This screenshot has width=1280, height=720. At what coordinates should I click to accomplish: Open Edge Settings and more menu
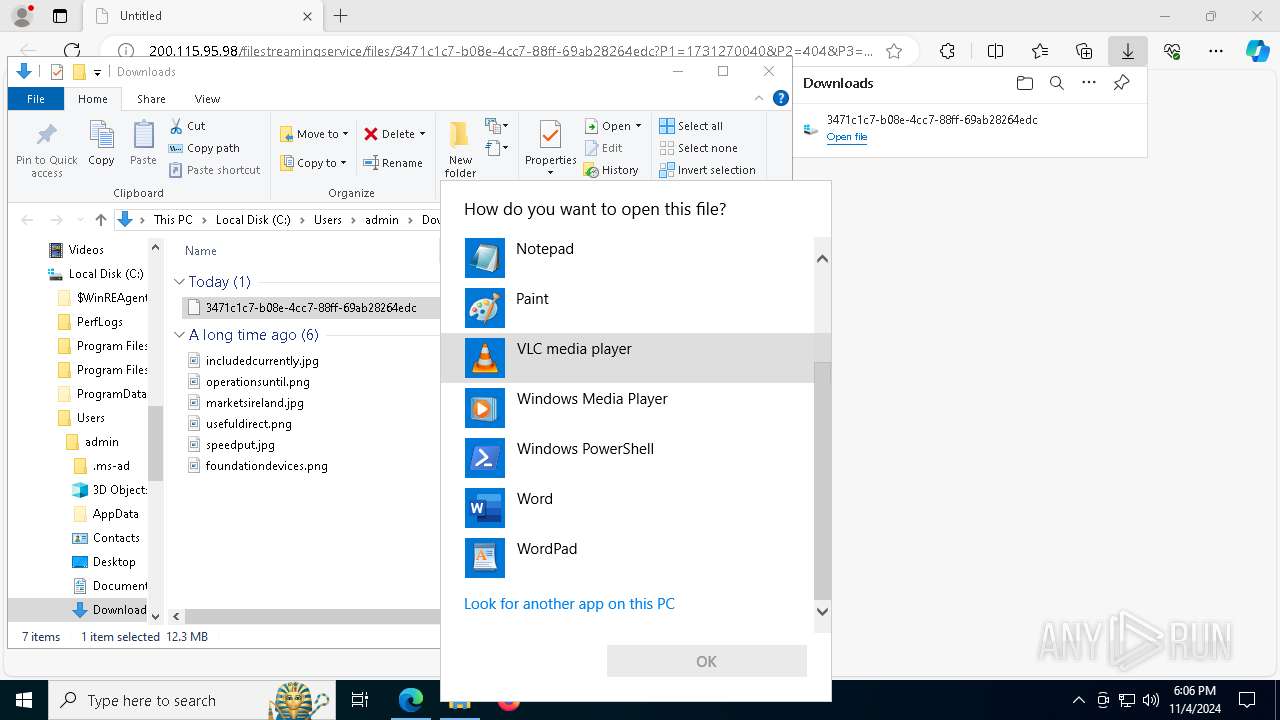click(1215, 51)
